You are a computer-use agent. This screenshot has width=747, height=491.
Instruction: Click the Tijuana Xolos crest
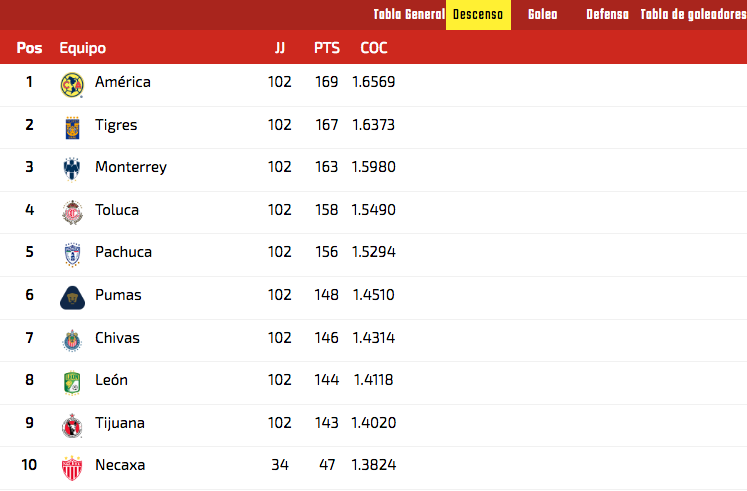[72, 426]
